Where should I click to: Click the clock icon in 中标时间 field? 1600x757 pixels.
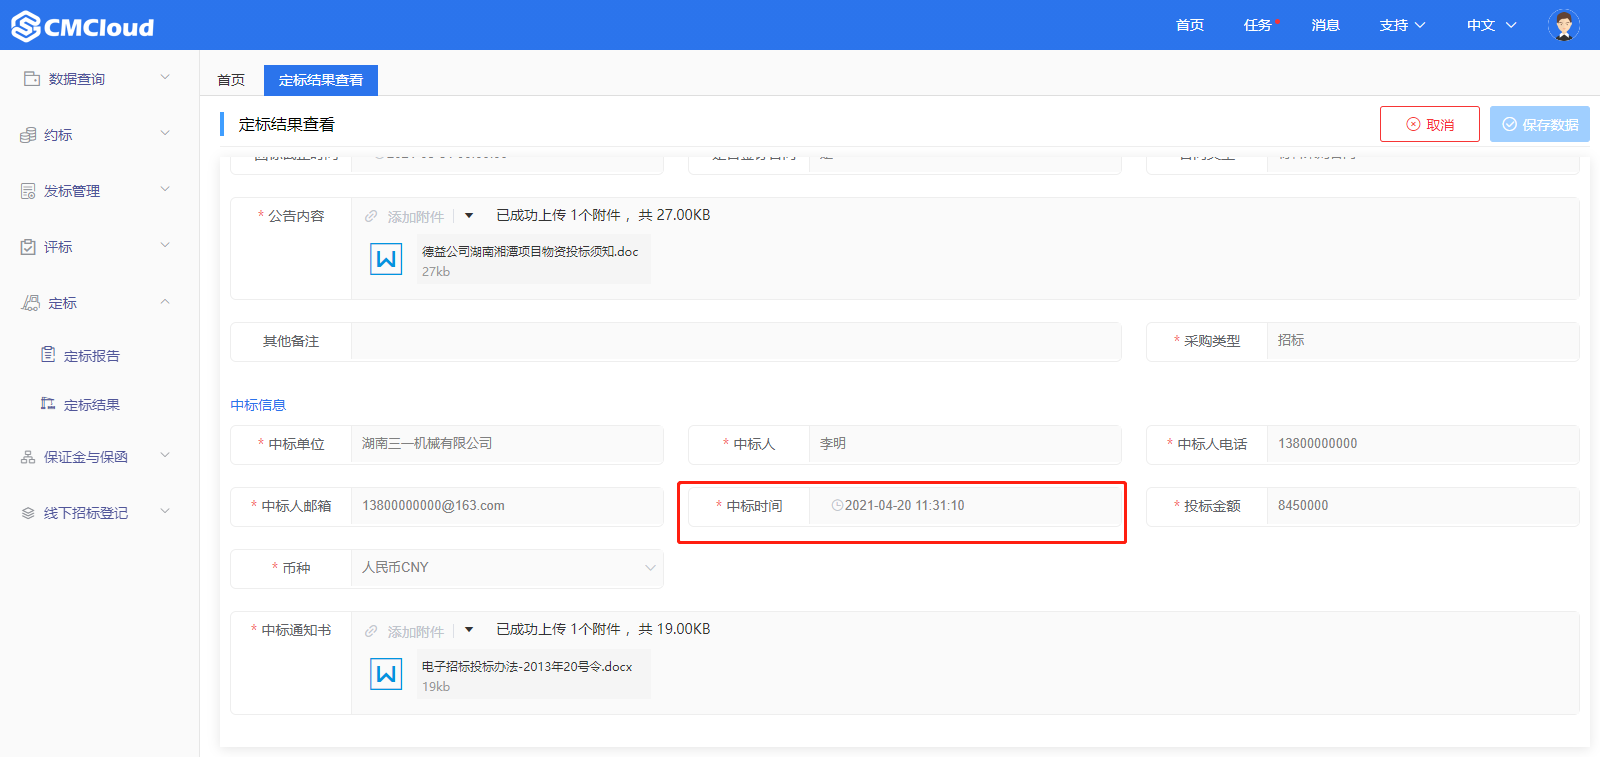[837, 505]
